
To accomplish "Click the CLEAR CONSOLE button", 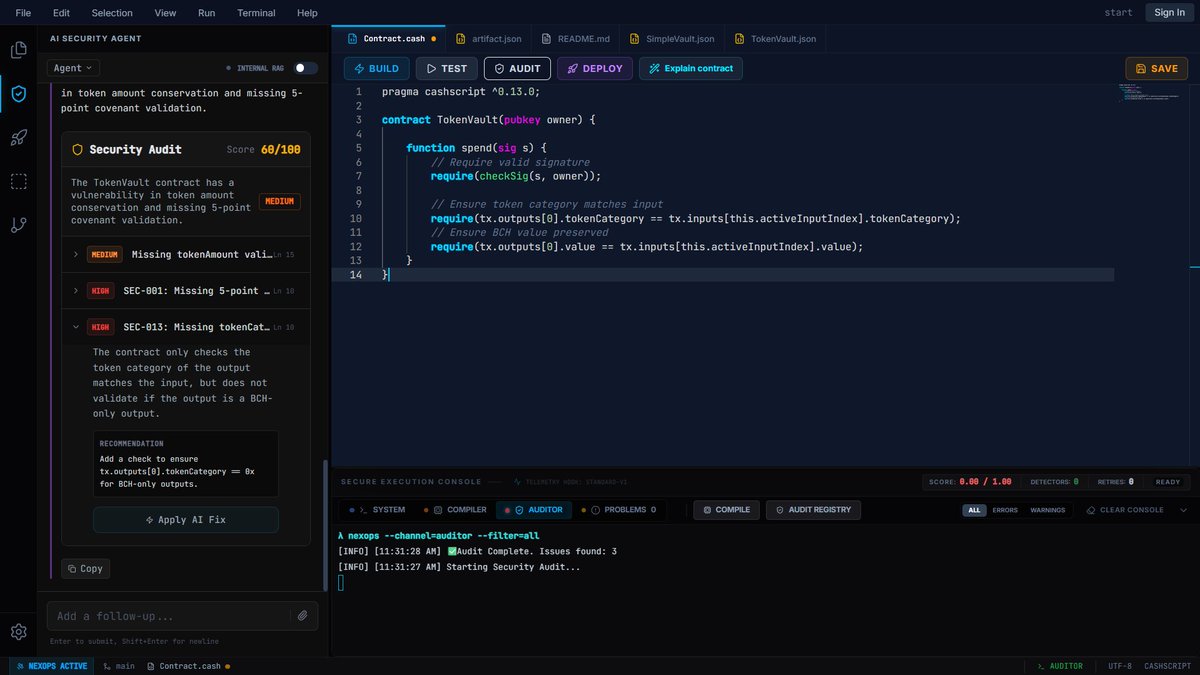I will (x=1125, y=510).
